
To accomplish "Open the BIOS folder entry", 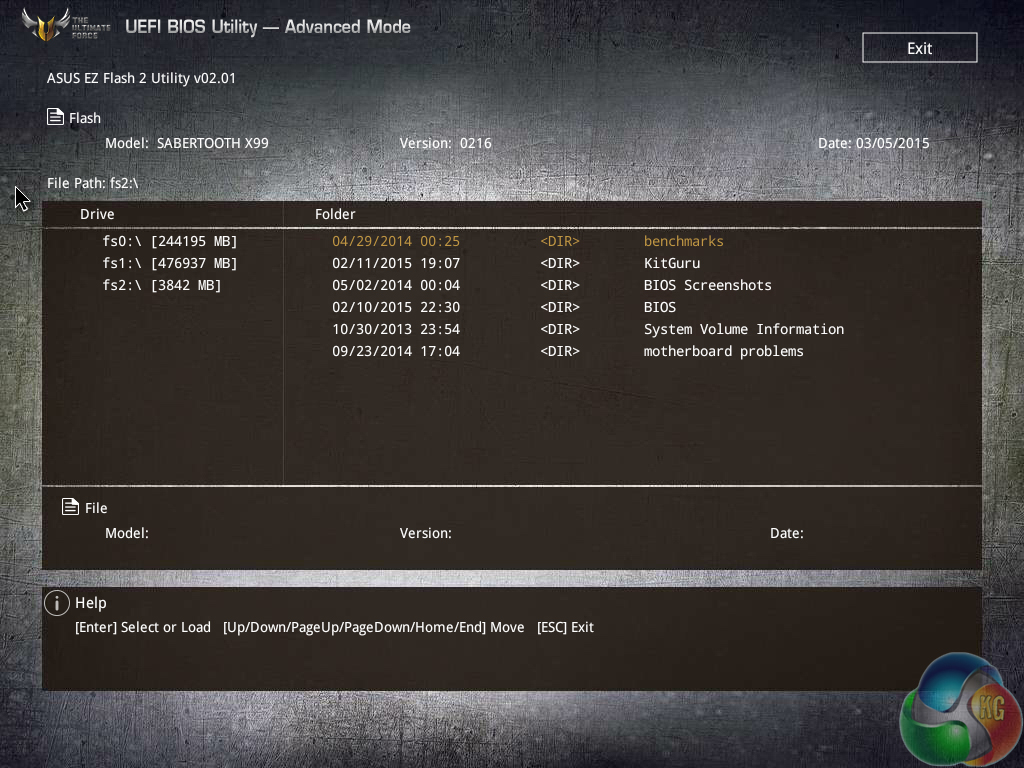I will (x=660, y=307).
